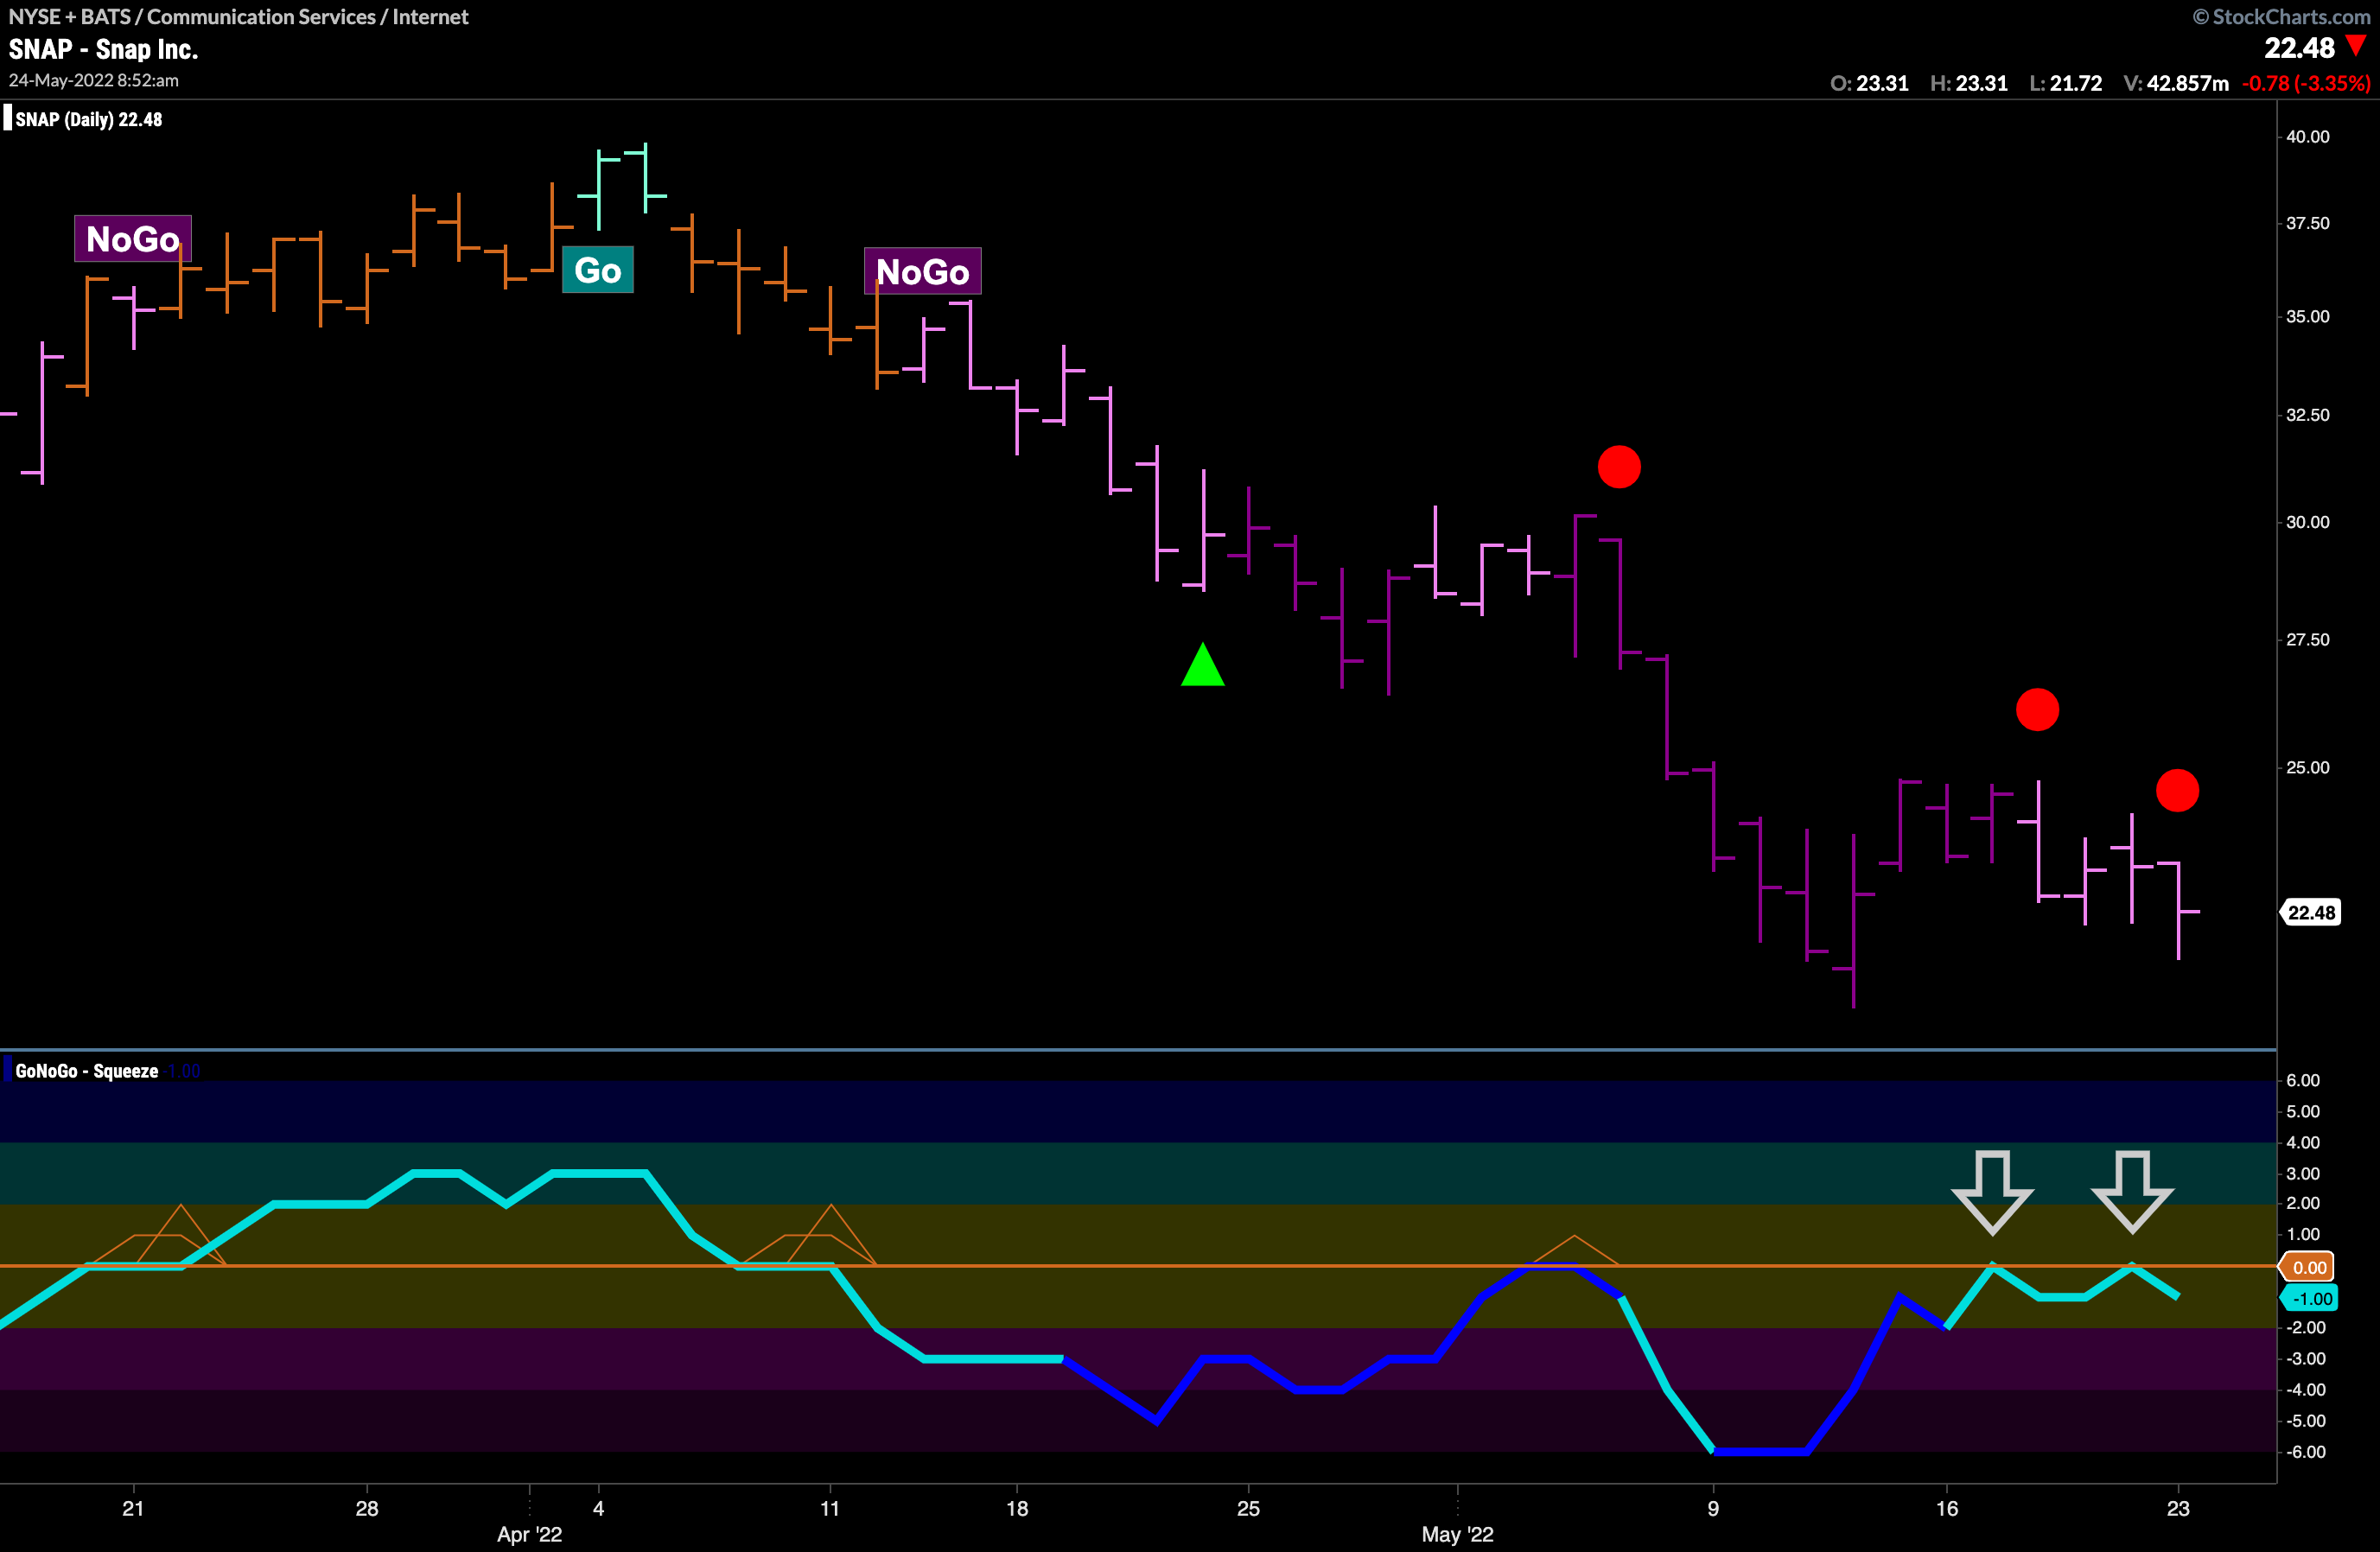The image size is (2380, 1552).
Task: Click the red change -0.78 (-3.35%)
Action: click(x=2306, y=83)
